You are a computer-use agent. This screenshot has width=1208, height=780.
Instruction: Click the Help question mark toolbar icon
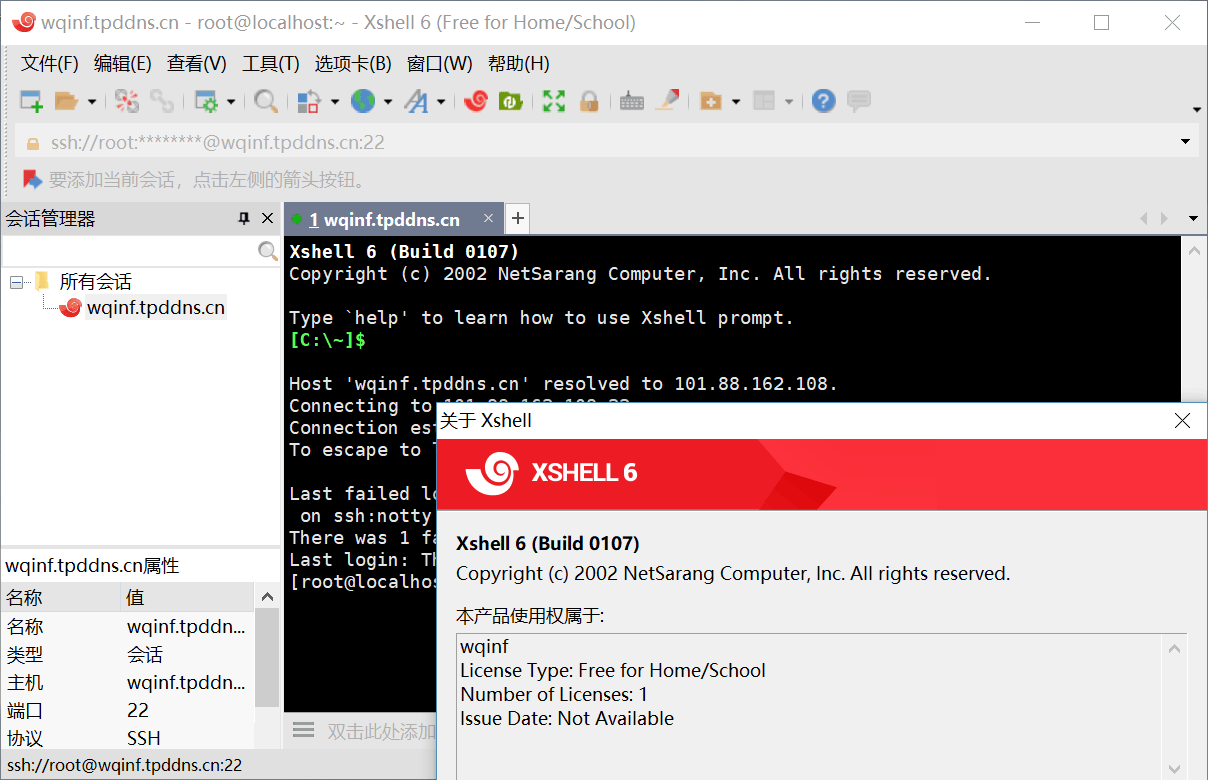823,100
